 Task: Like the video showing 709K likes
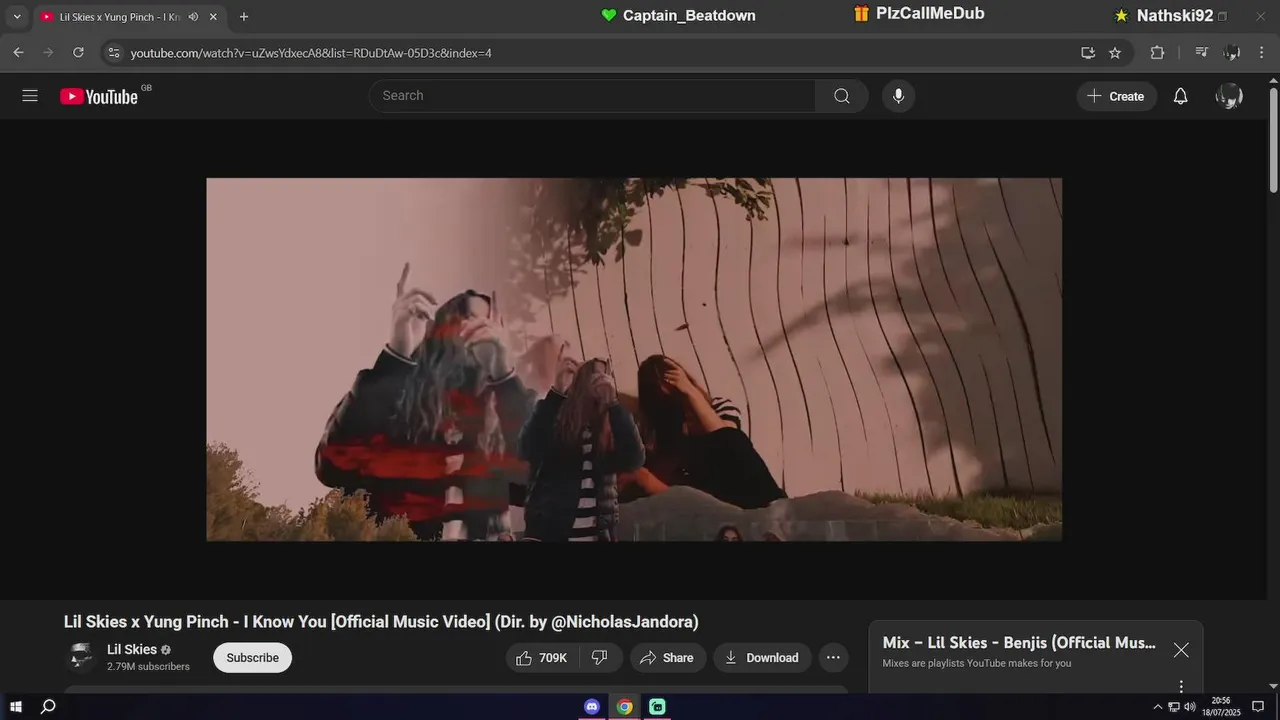(541, 658)
